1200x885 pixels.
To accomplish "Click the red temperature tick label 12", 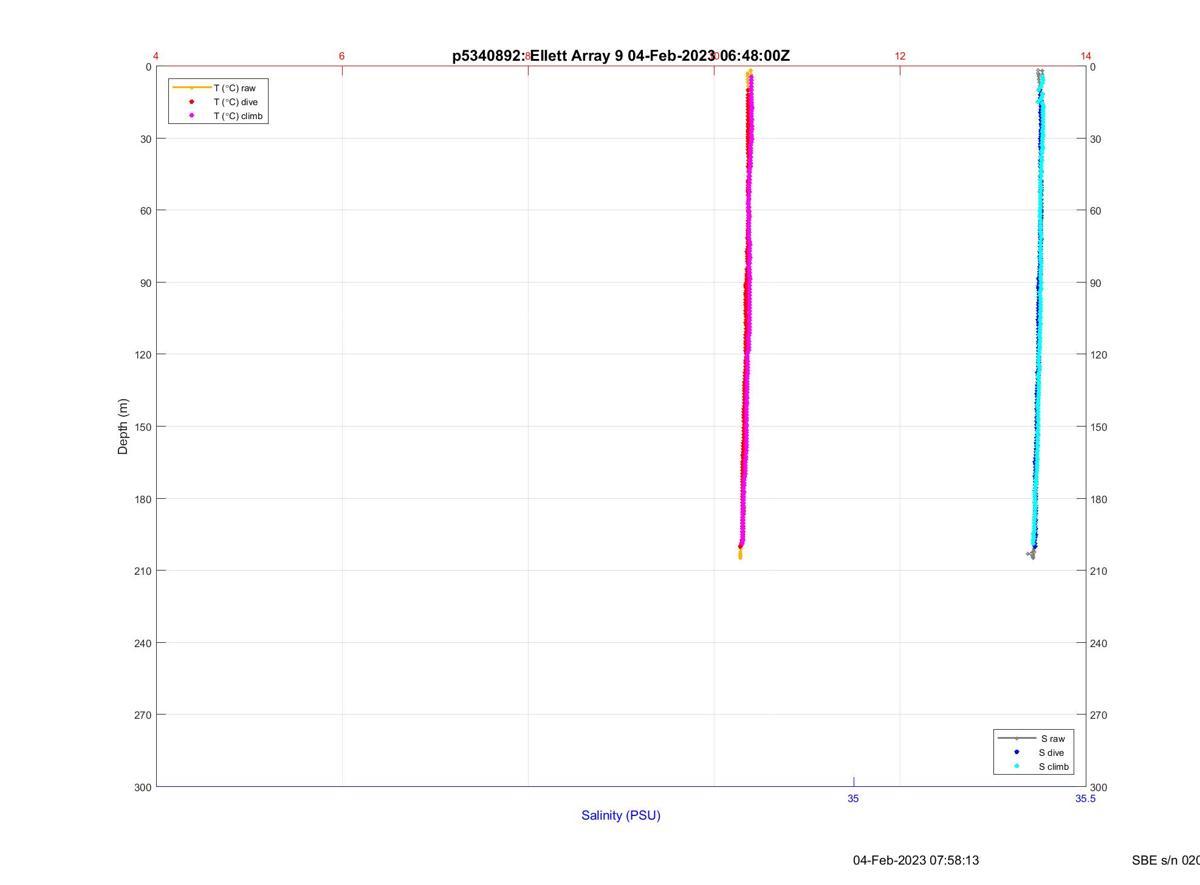I will pyautogui.click(x=900, y=56).
